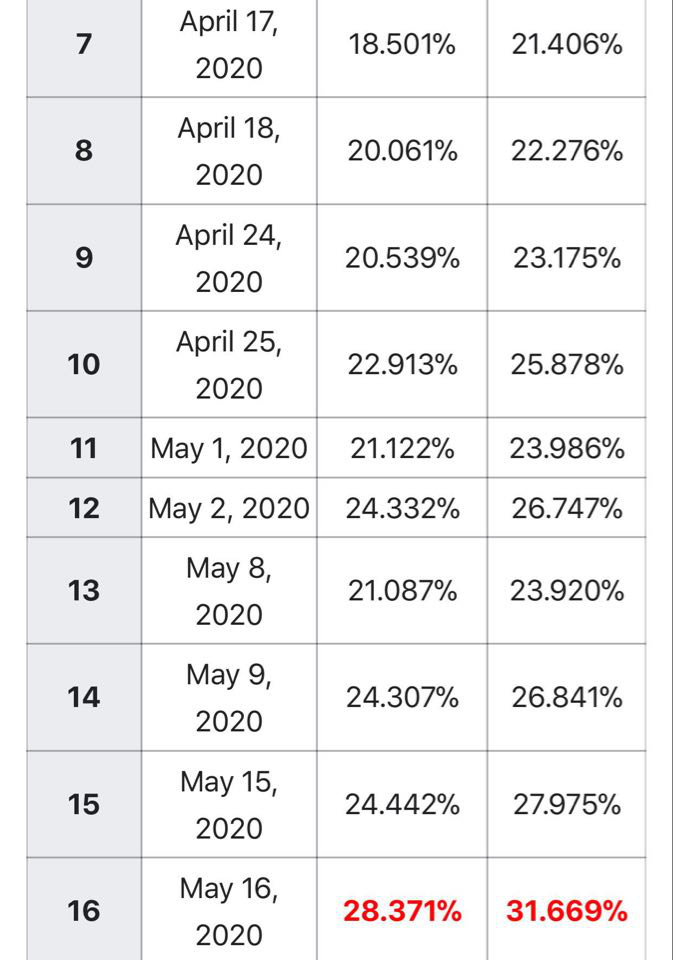Screen dimensions: 673x960
Task: Click the 23.920% value cell
Action: (566, 591)
